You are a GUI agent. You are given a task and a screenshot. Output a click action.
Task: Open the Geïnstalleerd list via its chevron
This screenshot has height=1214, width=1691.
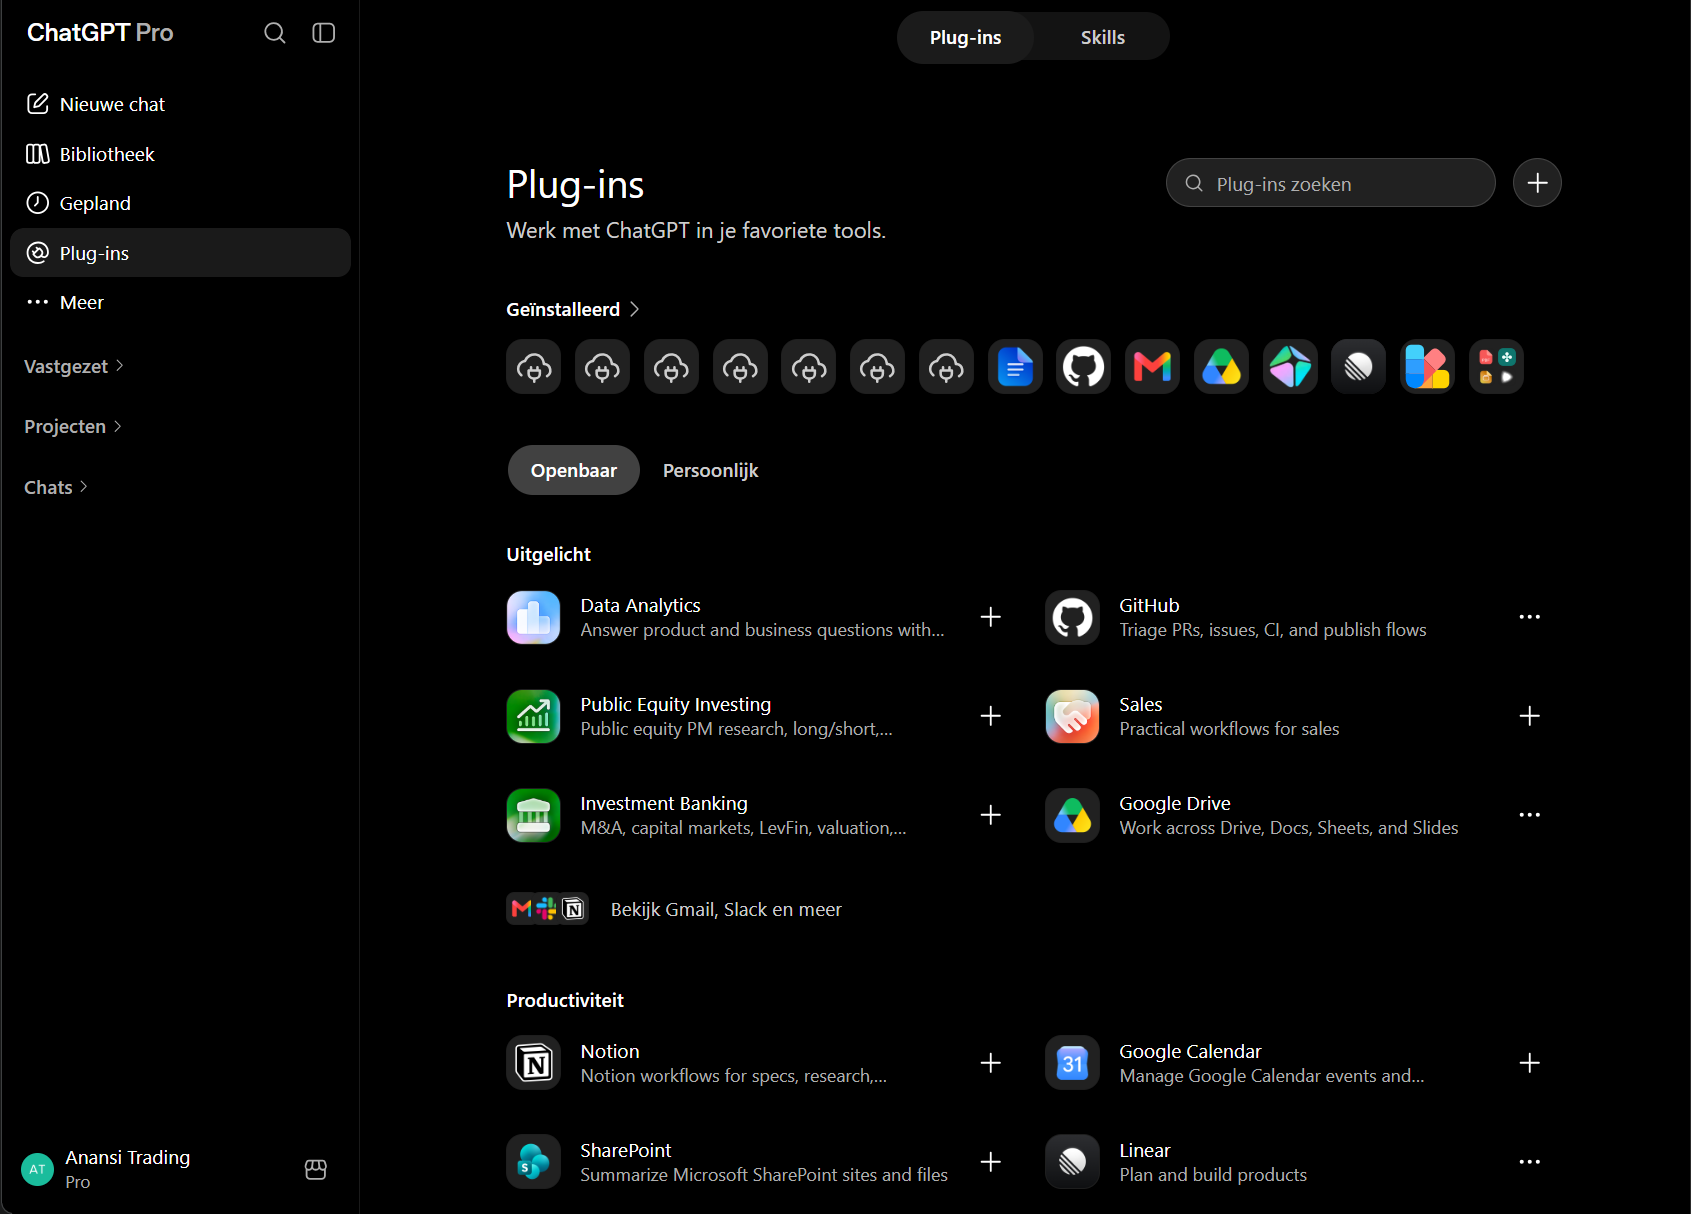634,309
